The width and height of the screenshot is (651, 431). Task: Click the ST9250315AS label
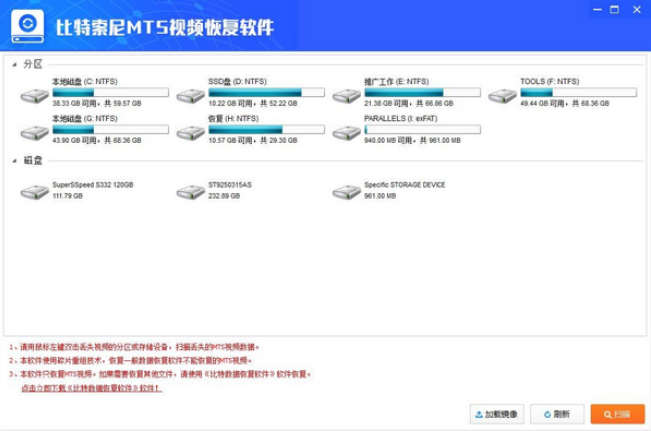tap(230, 185)
